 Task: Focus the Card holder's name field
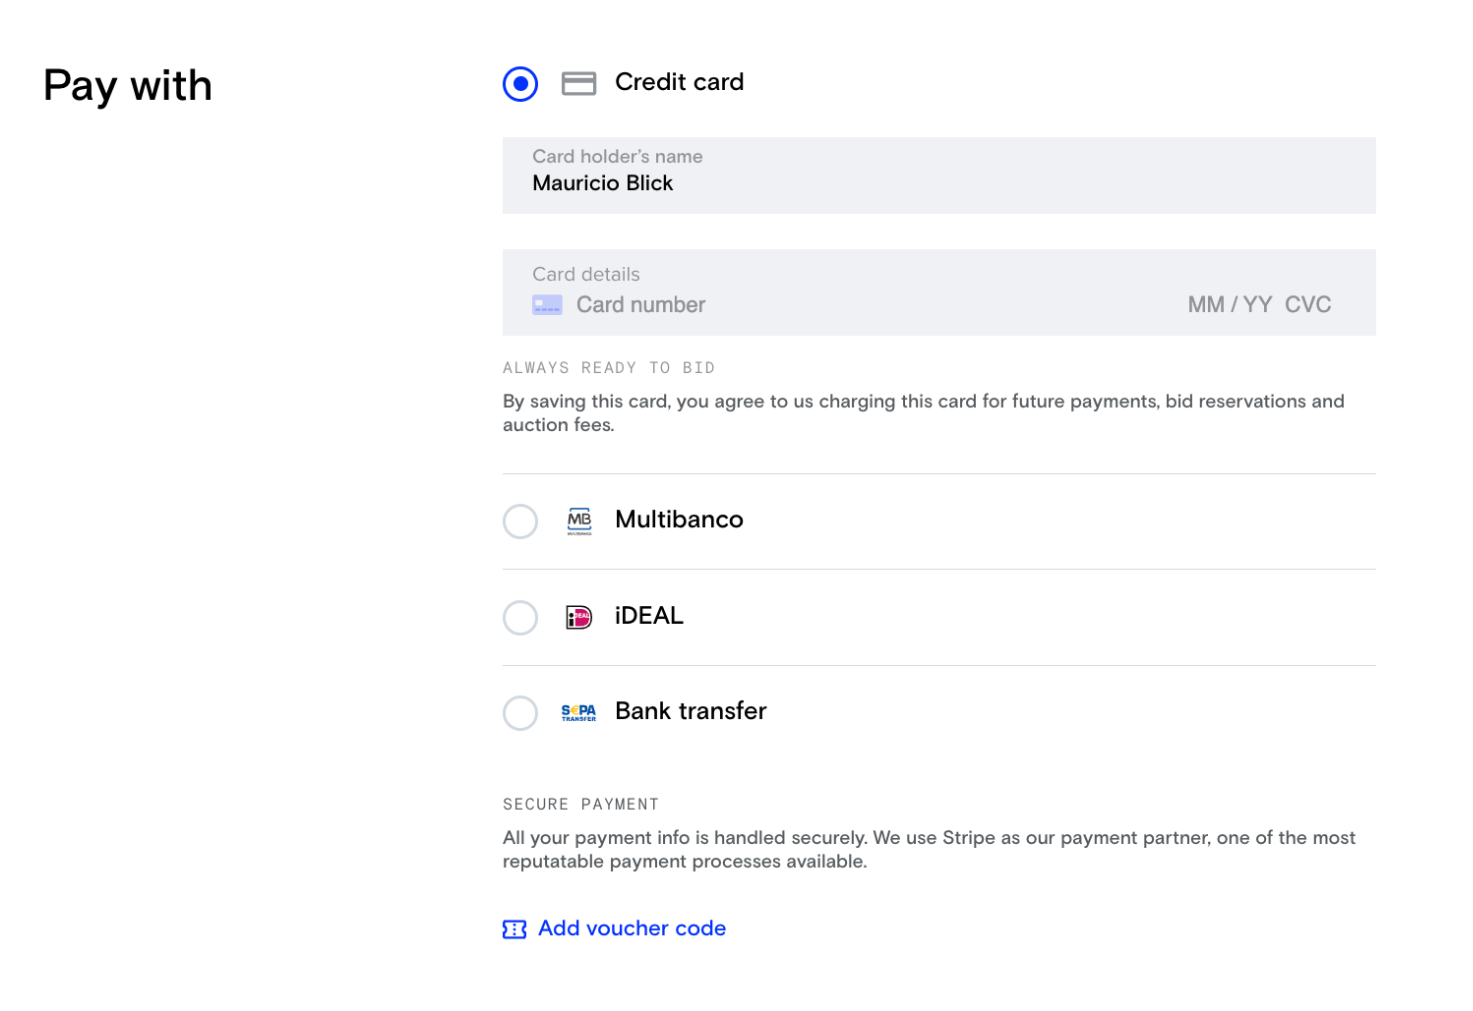coord(939,175)
